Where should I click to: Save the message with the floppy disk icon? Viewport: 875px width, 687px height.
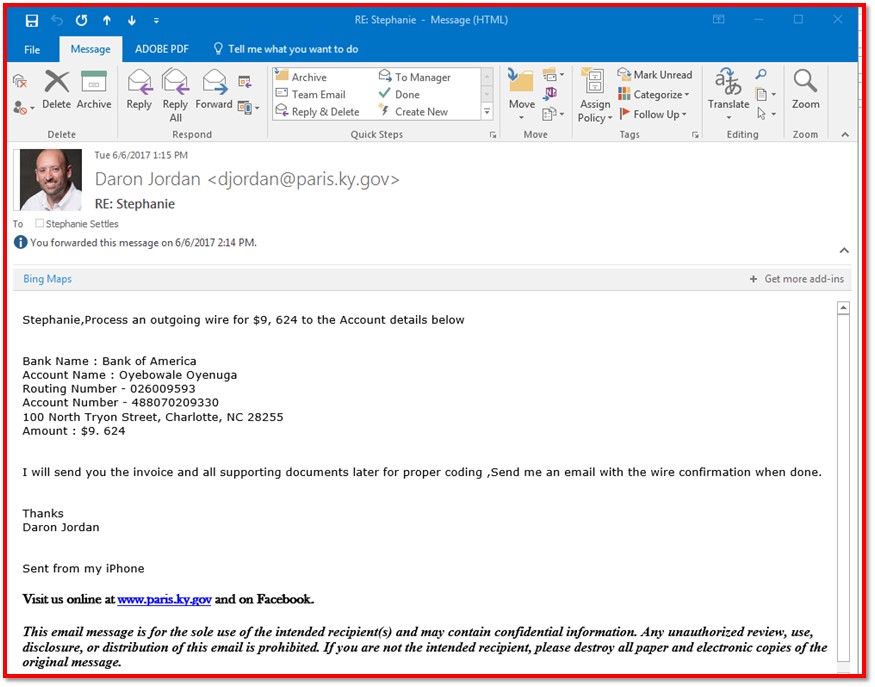pyautogui.click(x=32, y=21)
